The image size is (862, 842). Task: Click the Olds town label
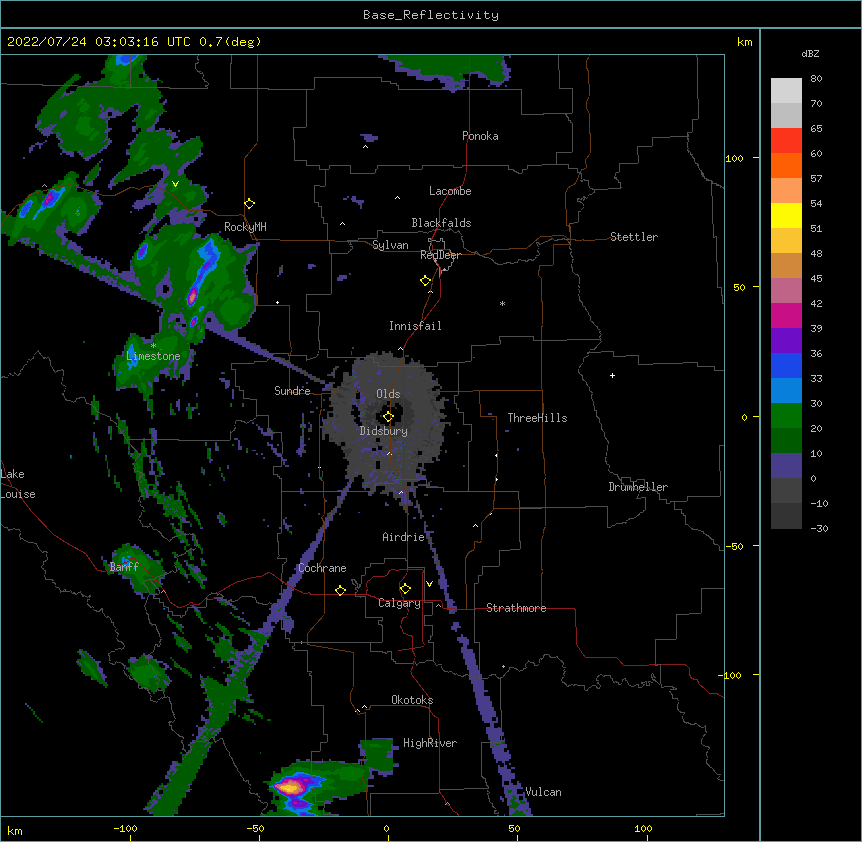click(388, 394)
